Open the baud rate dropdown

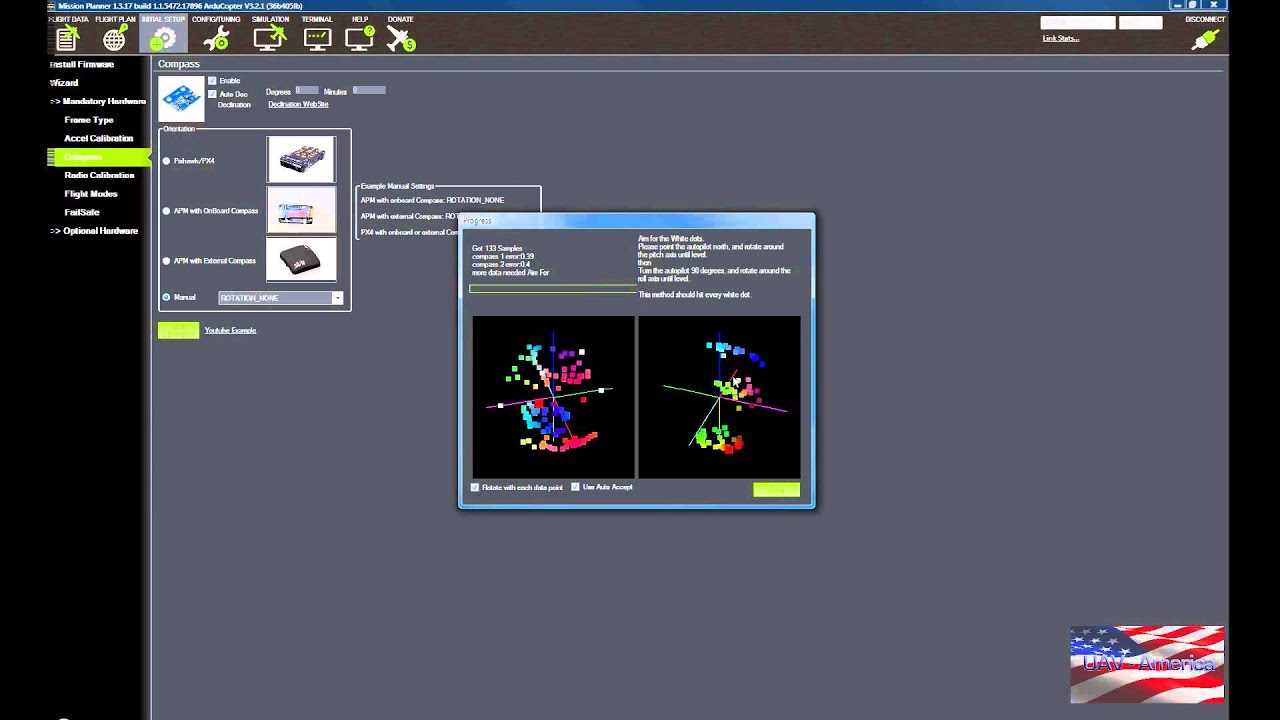point(1140,23)
